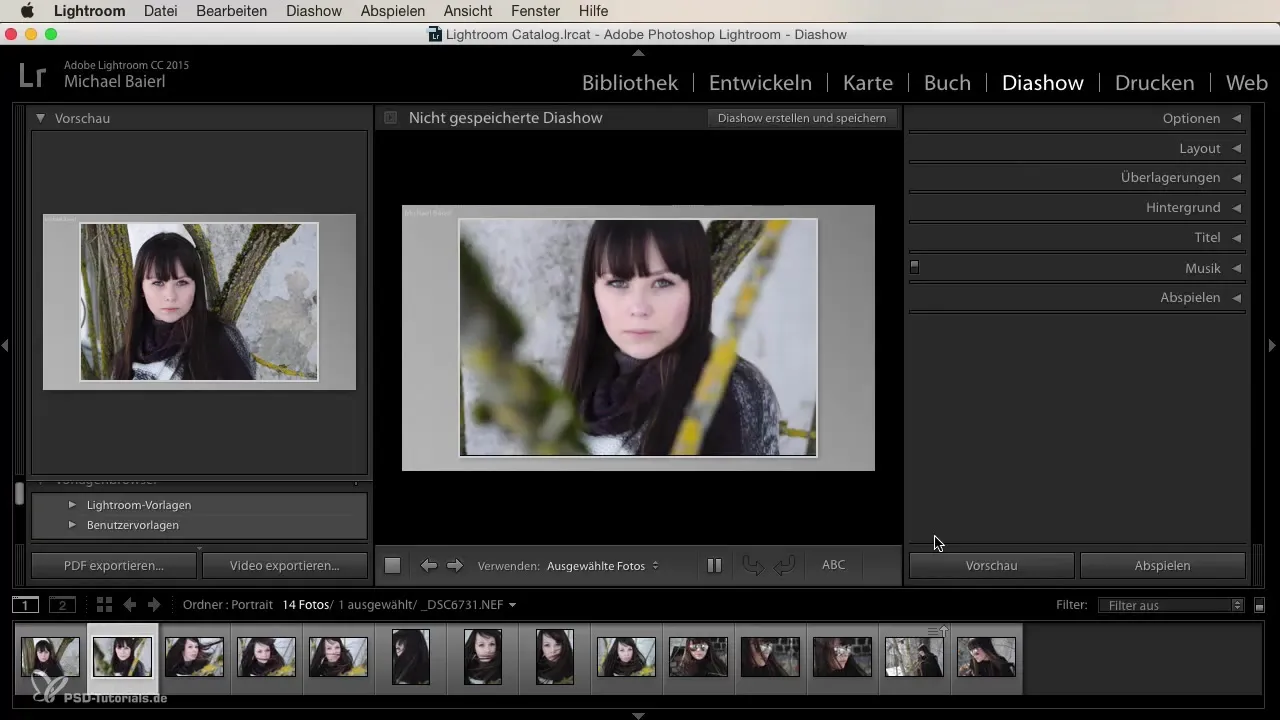Open the Apple menu
Image resolution: width=1280 pixels, height=720 pixels.
[x=27, y=11]
